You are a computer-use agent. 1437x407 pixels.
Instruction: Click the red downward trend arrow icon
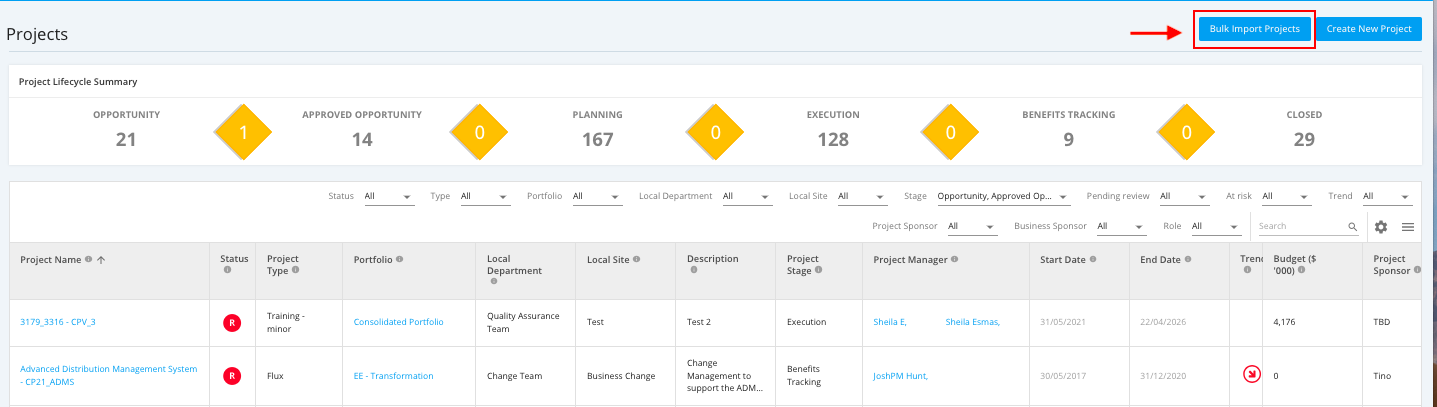click(x=1251, y=375)
